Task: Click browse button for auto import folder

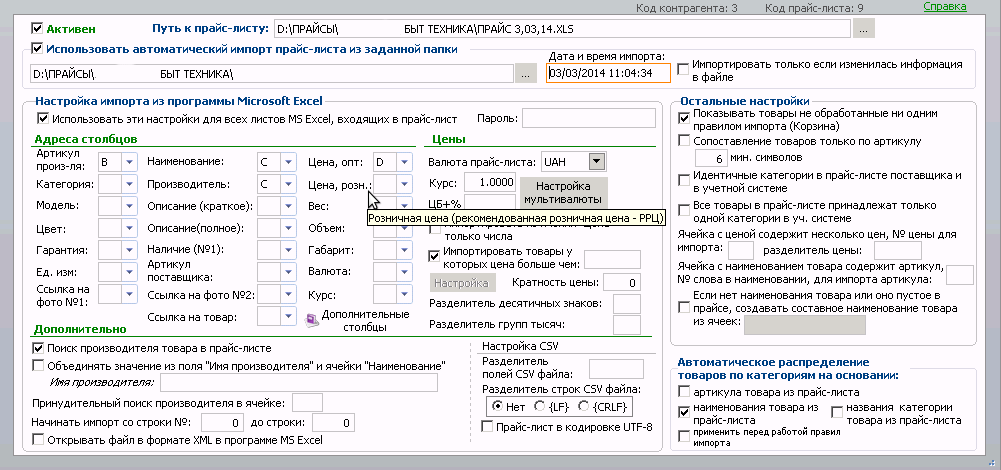Action: (x=525, y=73)
